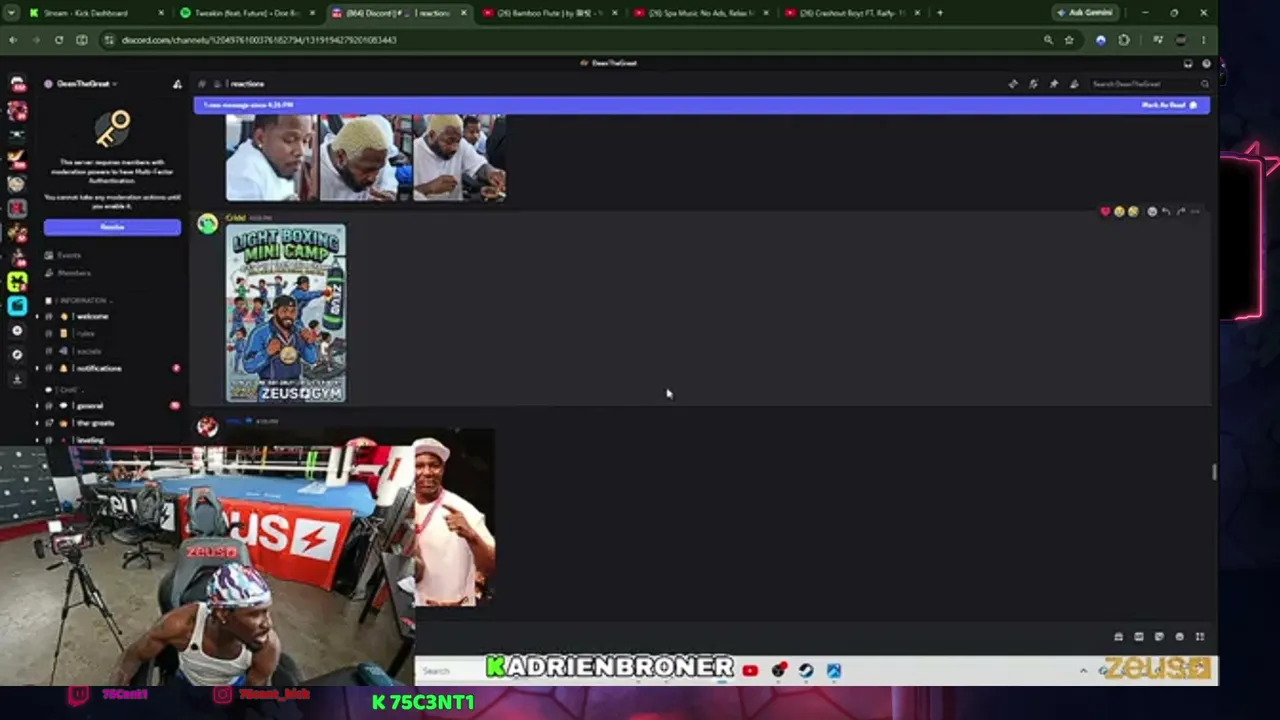Show pinned messages

click(1054, 84)
